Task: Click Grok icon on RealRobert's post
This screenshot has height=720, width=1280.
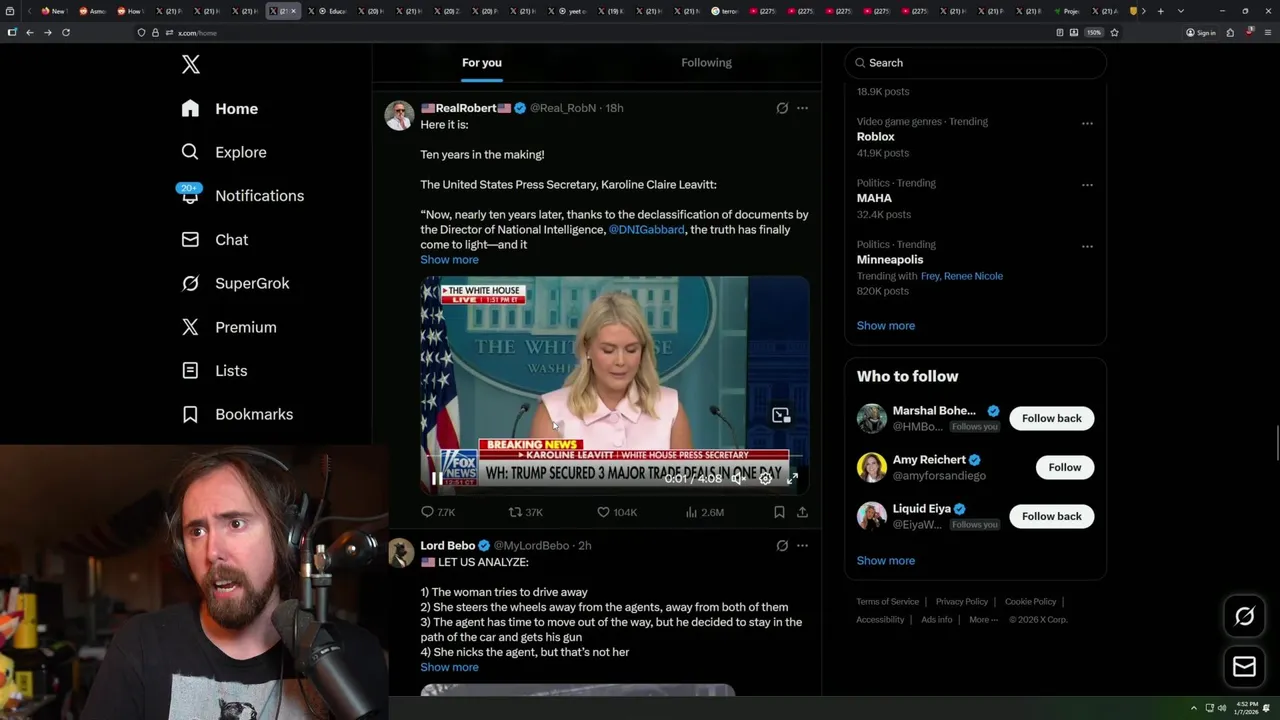Action: pyautogui.click(x=782, y=108)
